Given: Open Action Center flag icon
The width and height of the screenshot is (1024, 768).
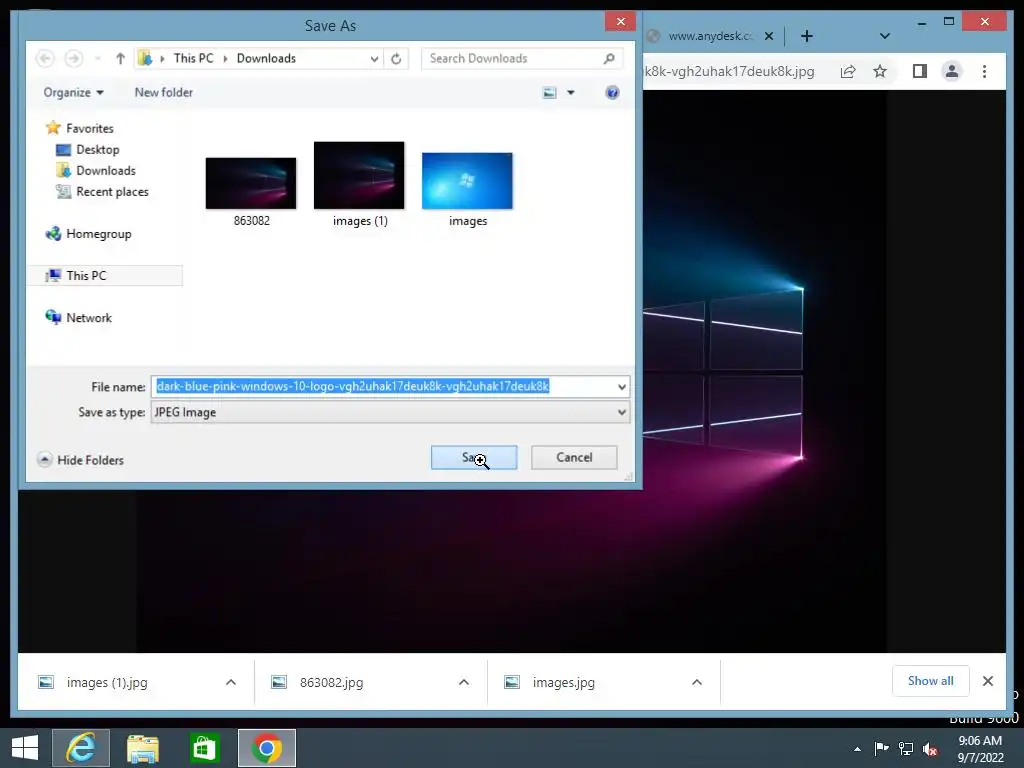Looking at the screenshot, I should pyautogui.click(x=881, y=748).
